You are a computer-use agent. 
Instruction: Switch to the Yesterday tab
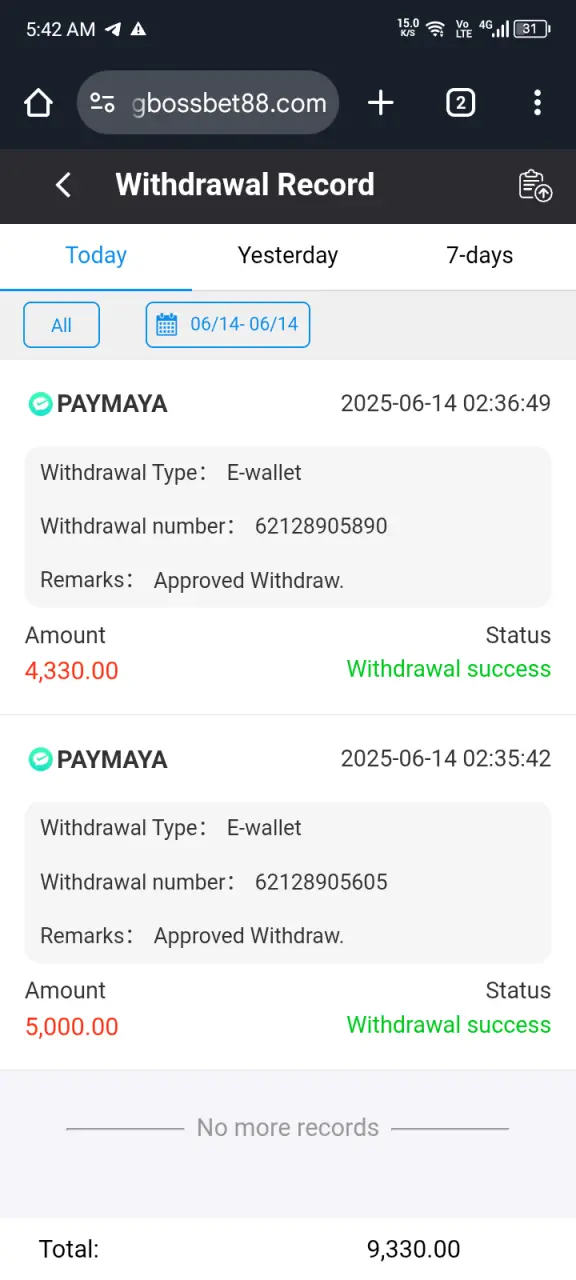tap(288, 256)
